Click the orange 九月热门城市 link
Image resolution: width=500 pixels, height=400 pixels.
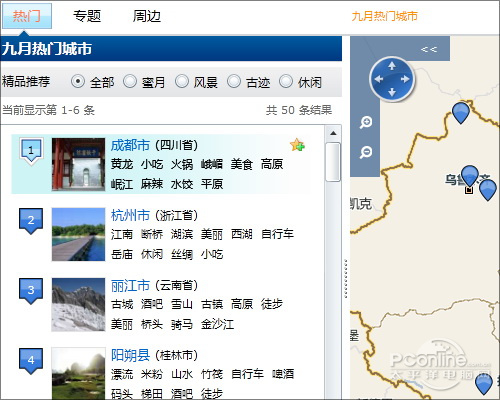[x=385, y=16]
